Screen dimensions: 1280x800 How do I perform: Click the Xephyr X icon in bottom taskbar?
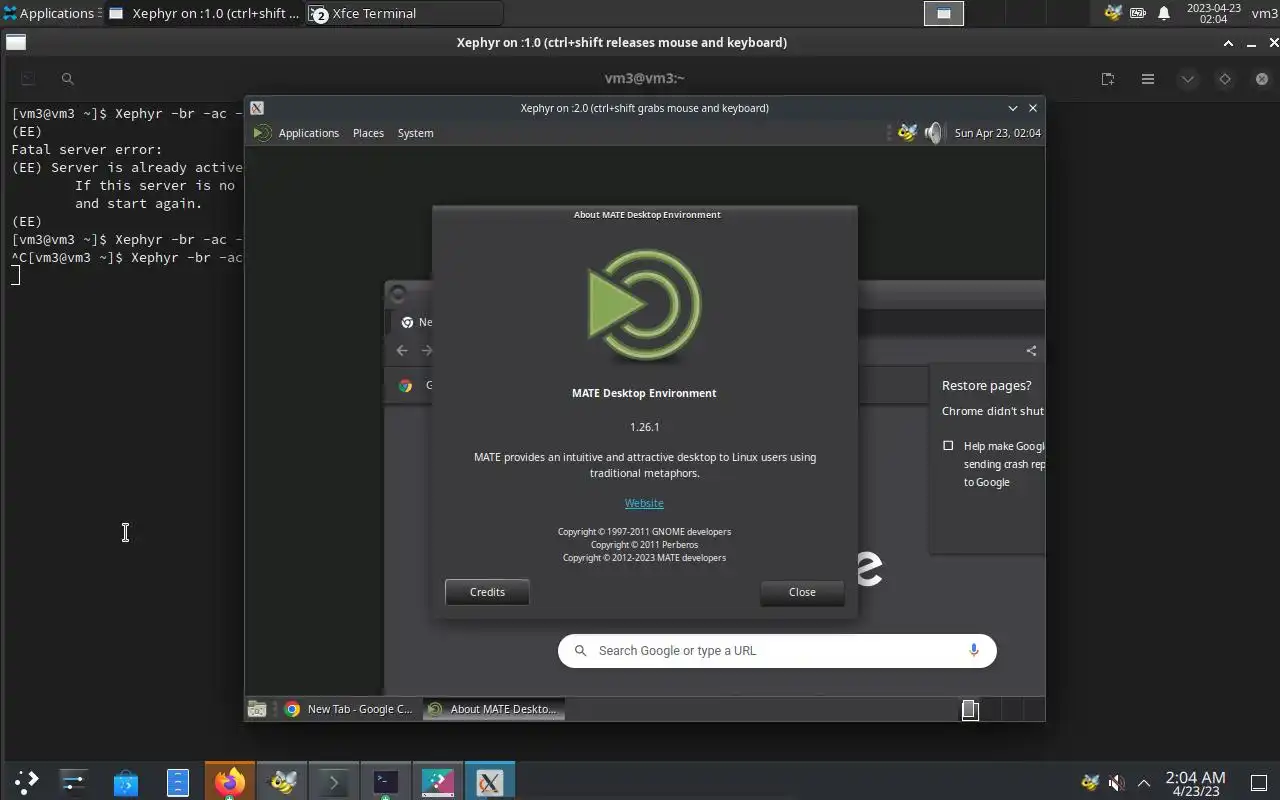click(x=489, y=782)
